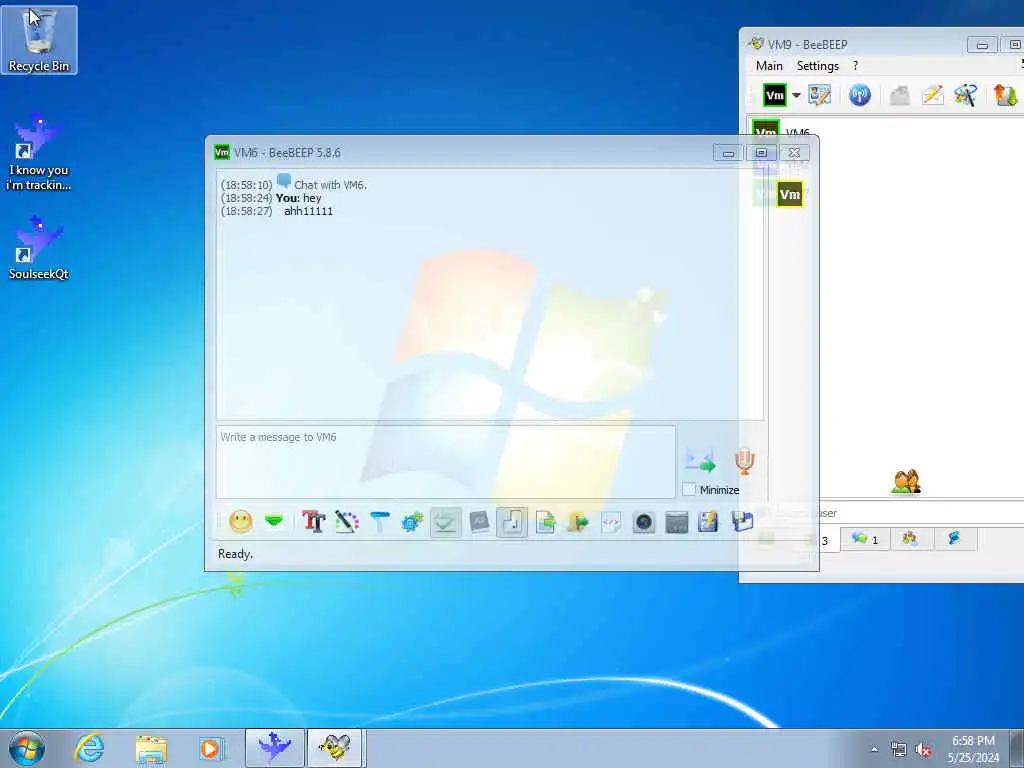This screenshot has height=768, width=1024.
Task: Switch to the groups tab in VM9 window
Action: 910,539
